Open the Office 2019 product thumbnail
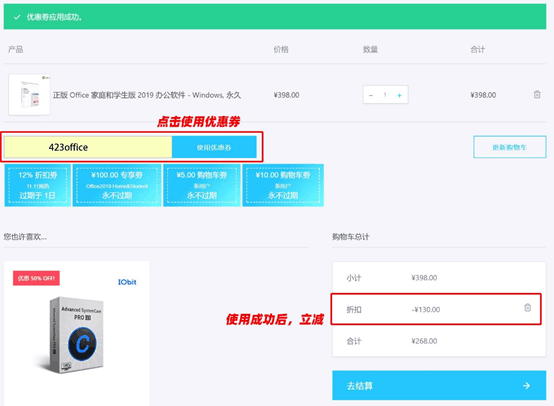The height and width of the screenshot is (406, 554). [29, 94]
